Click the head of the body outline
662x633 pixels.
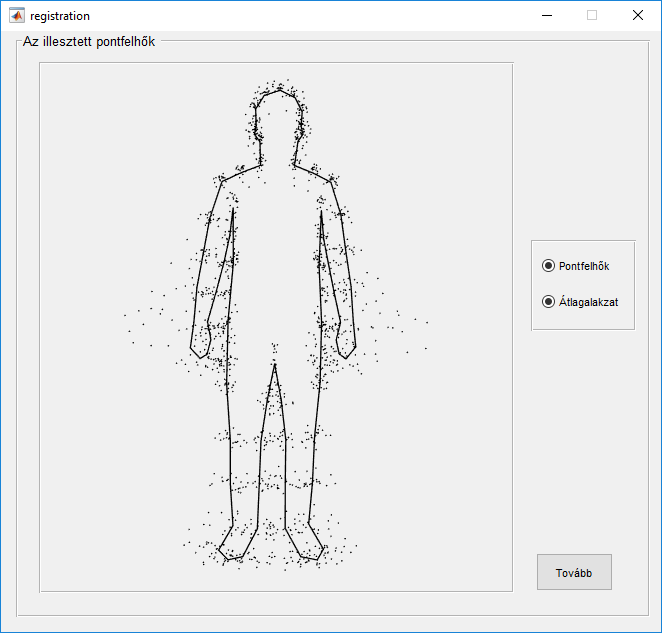point(278,115)
